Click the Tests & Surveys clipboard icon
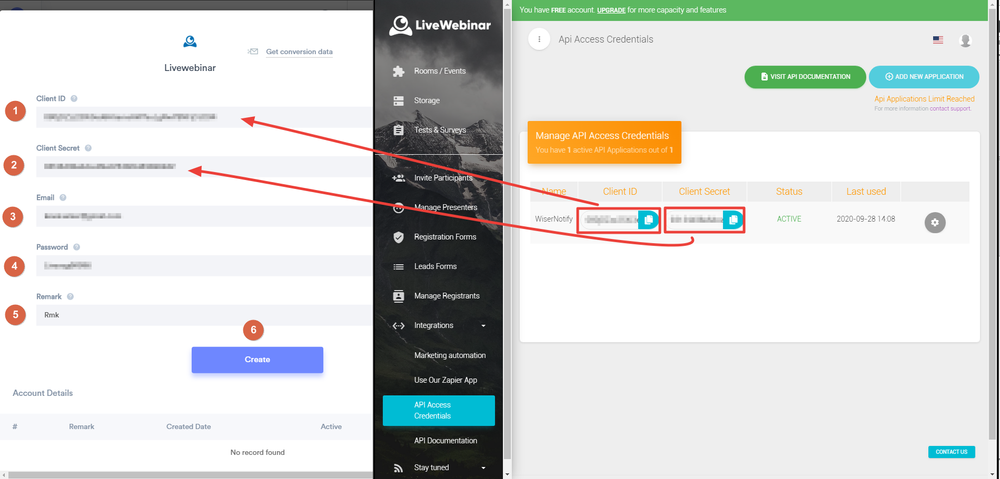 click(x=399, y=130)
